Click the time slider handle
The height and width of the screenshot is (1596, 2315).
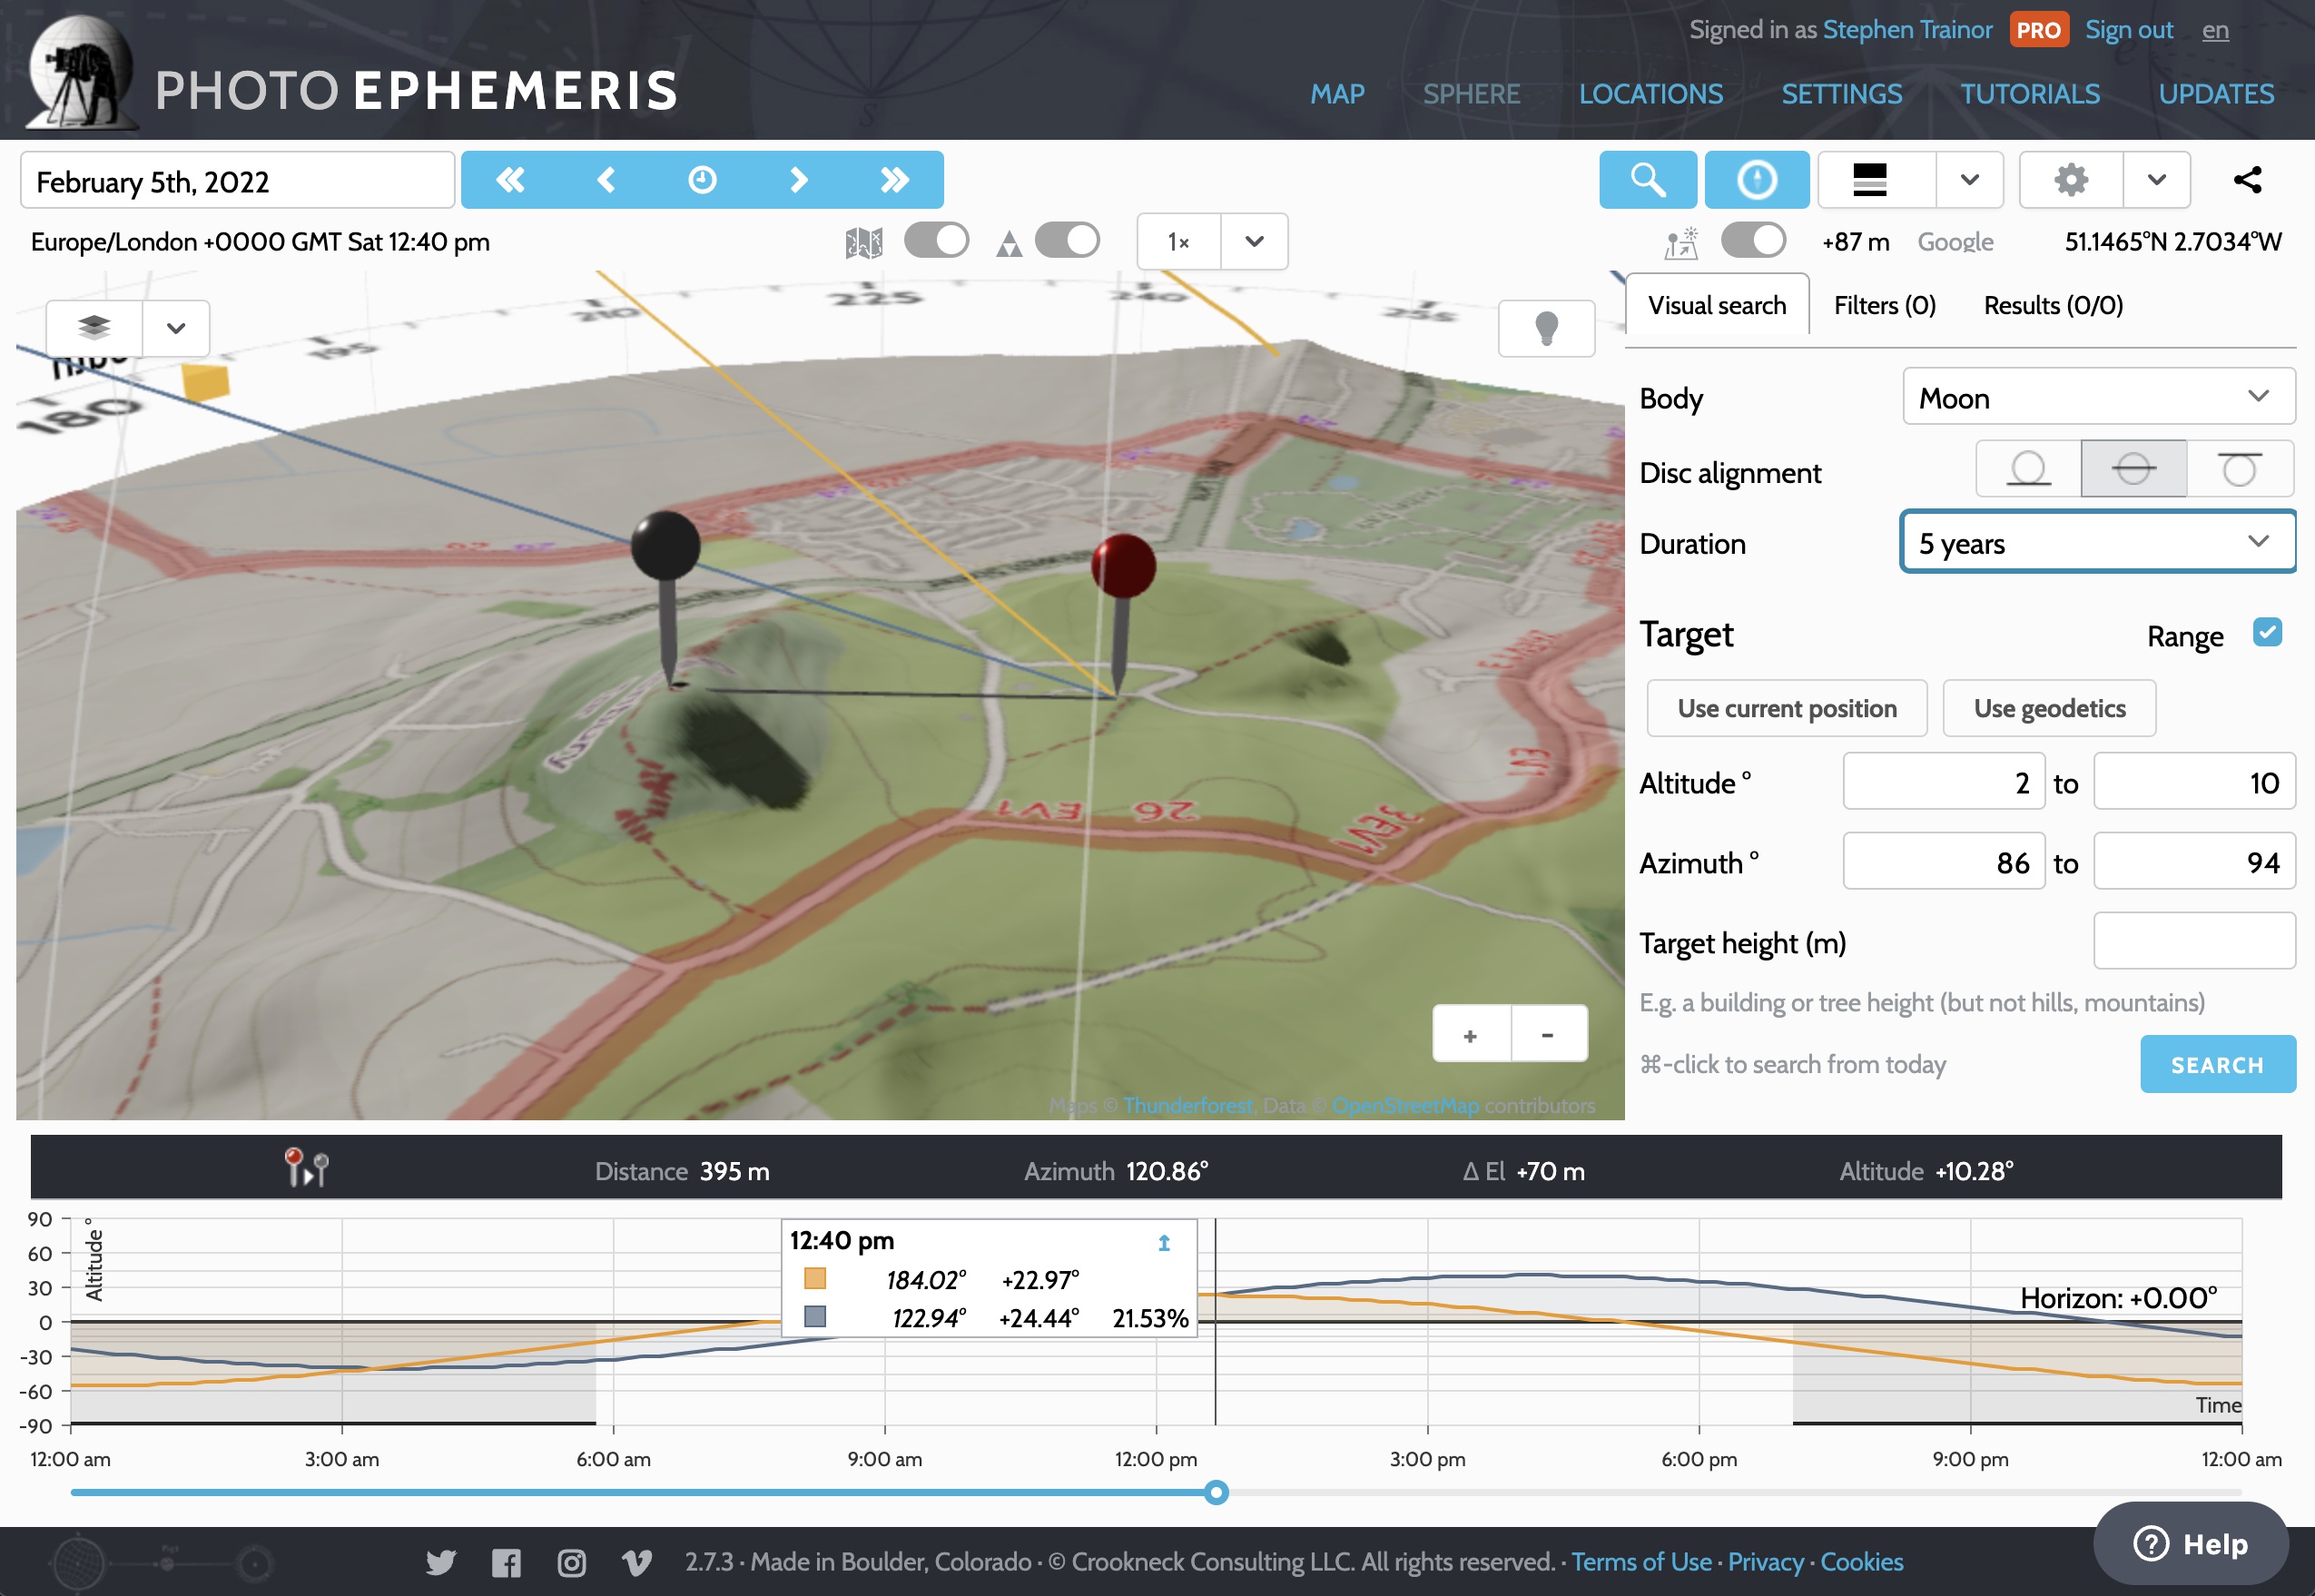1215,1493
